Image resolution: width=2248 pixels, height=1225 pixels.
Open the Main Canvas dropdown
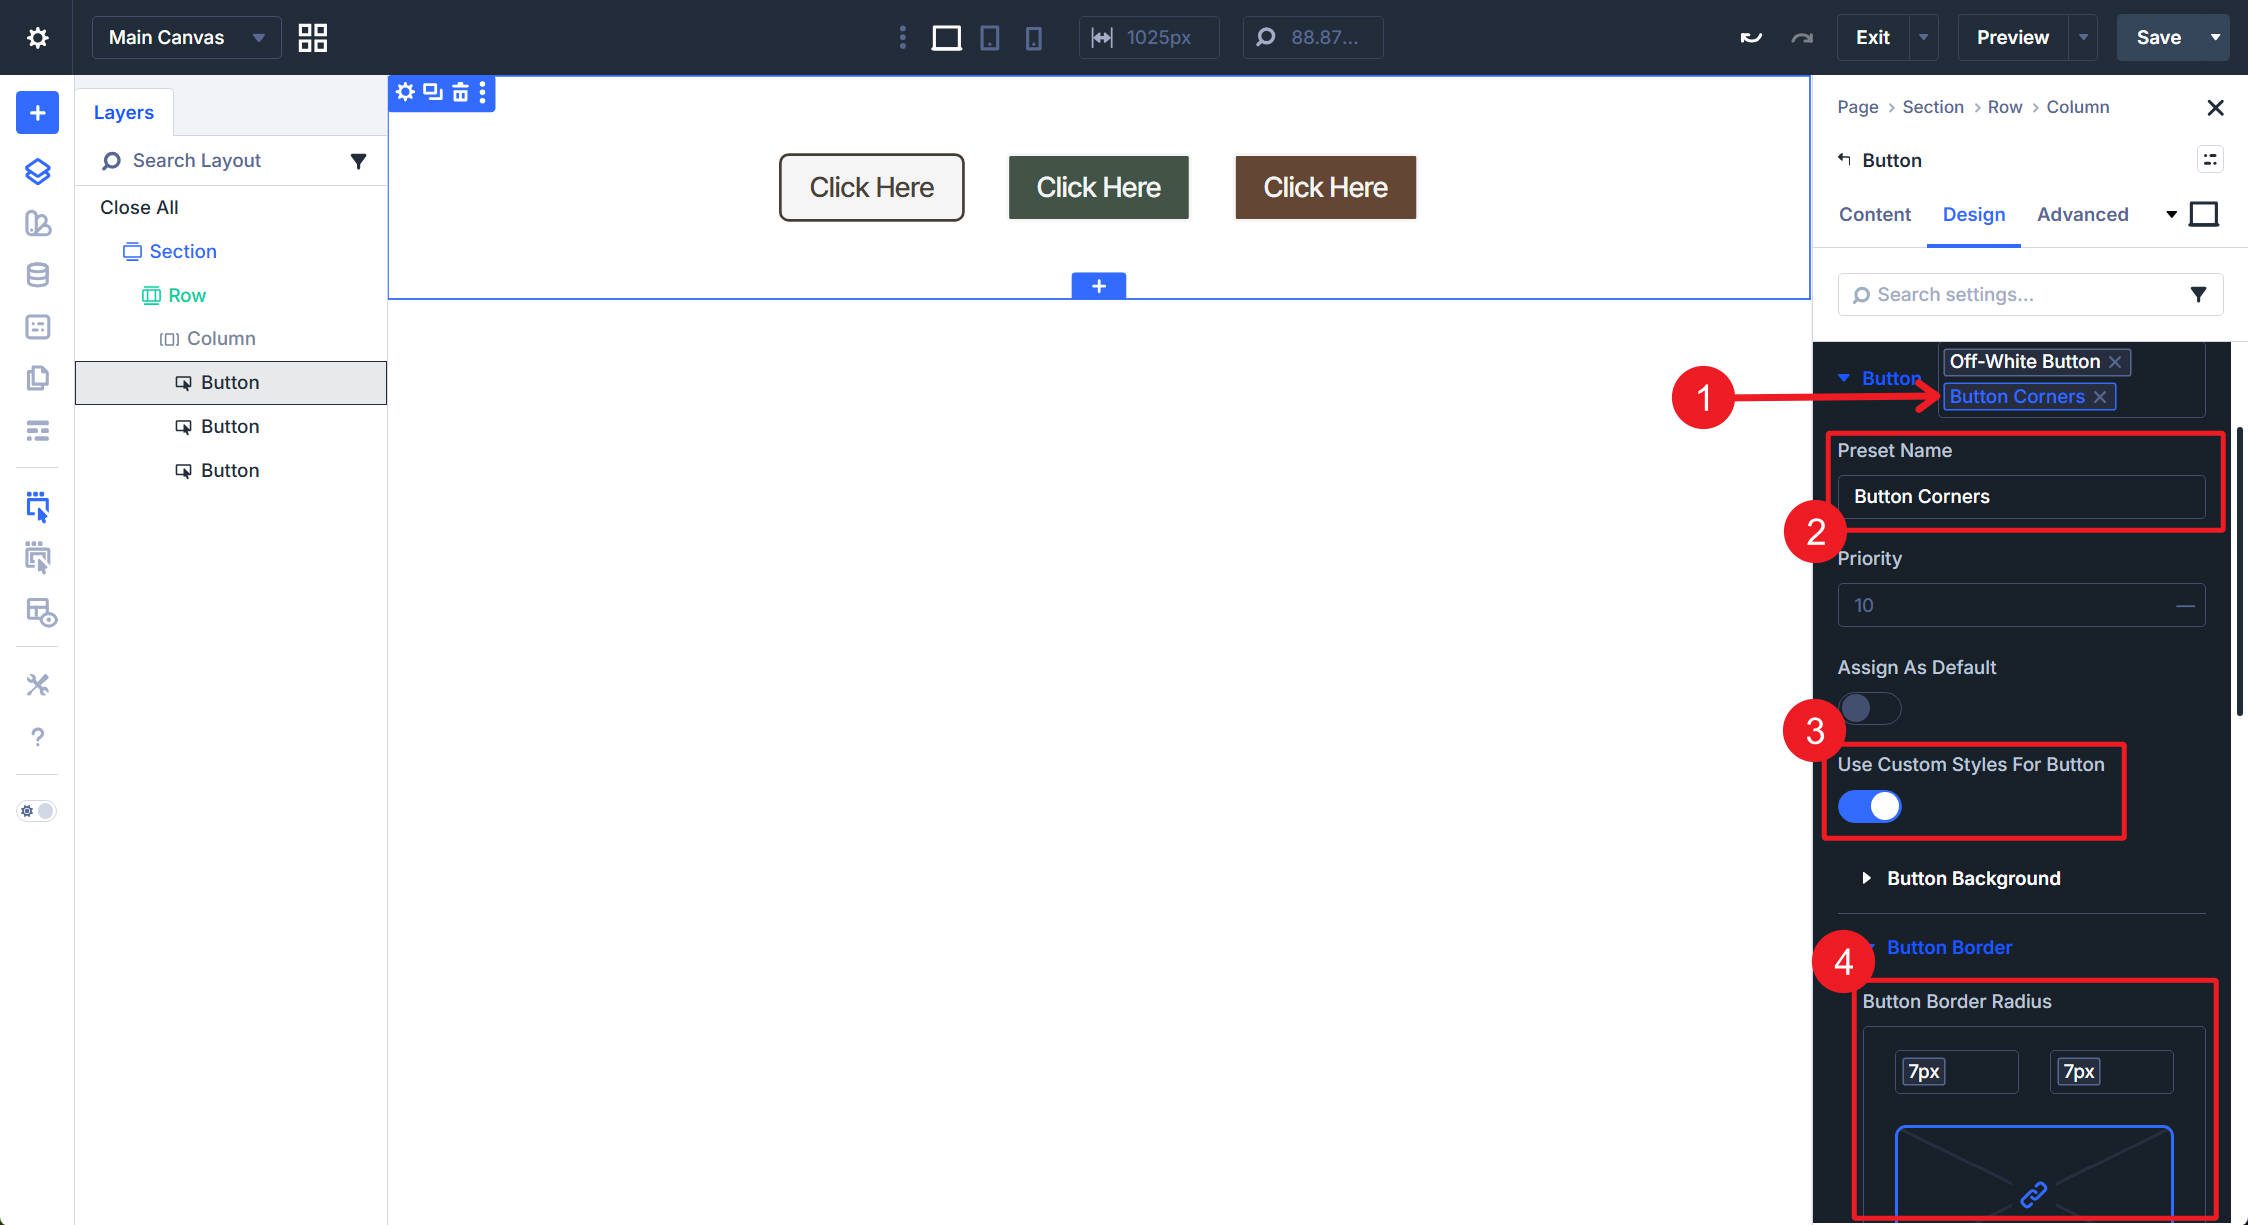(x=186, y=38)
